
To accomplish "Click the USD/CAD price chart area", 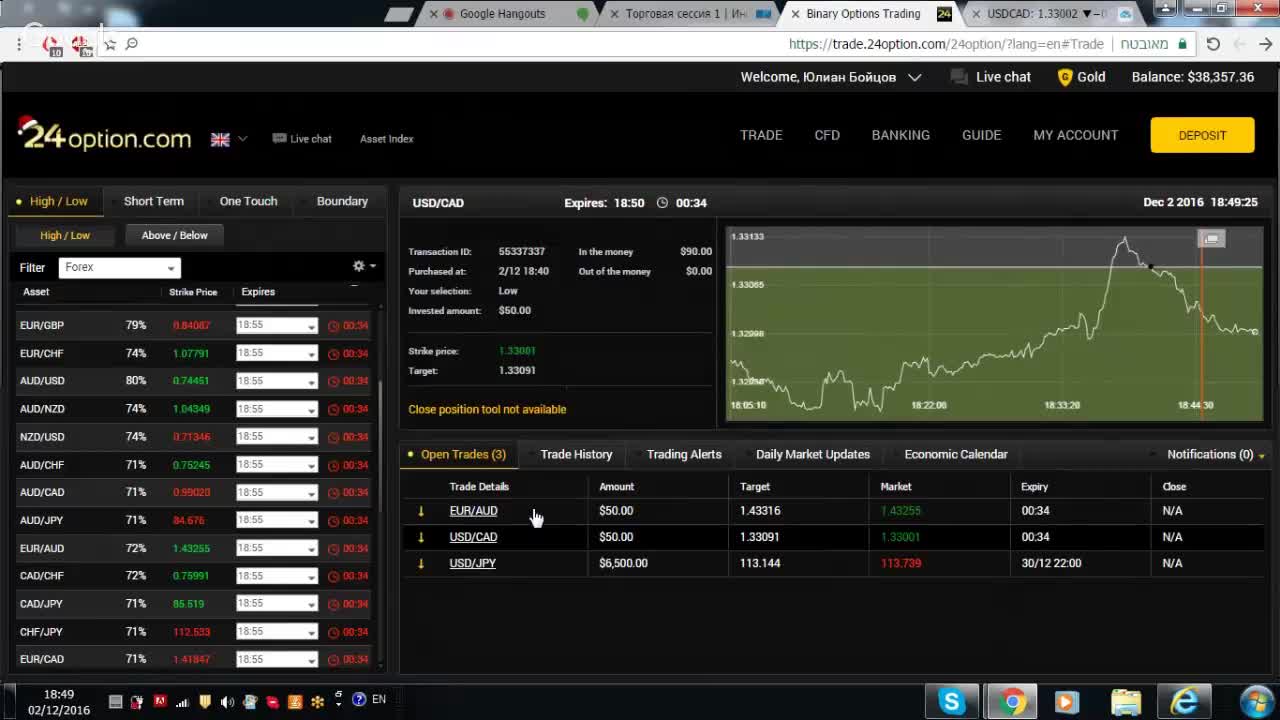I will 995,323.
